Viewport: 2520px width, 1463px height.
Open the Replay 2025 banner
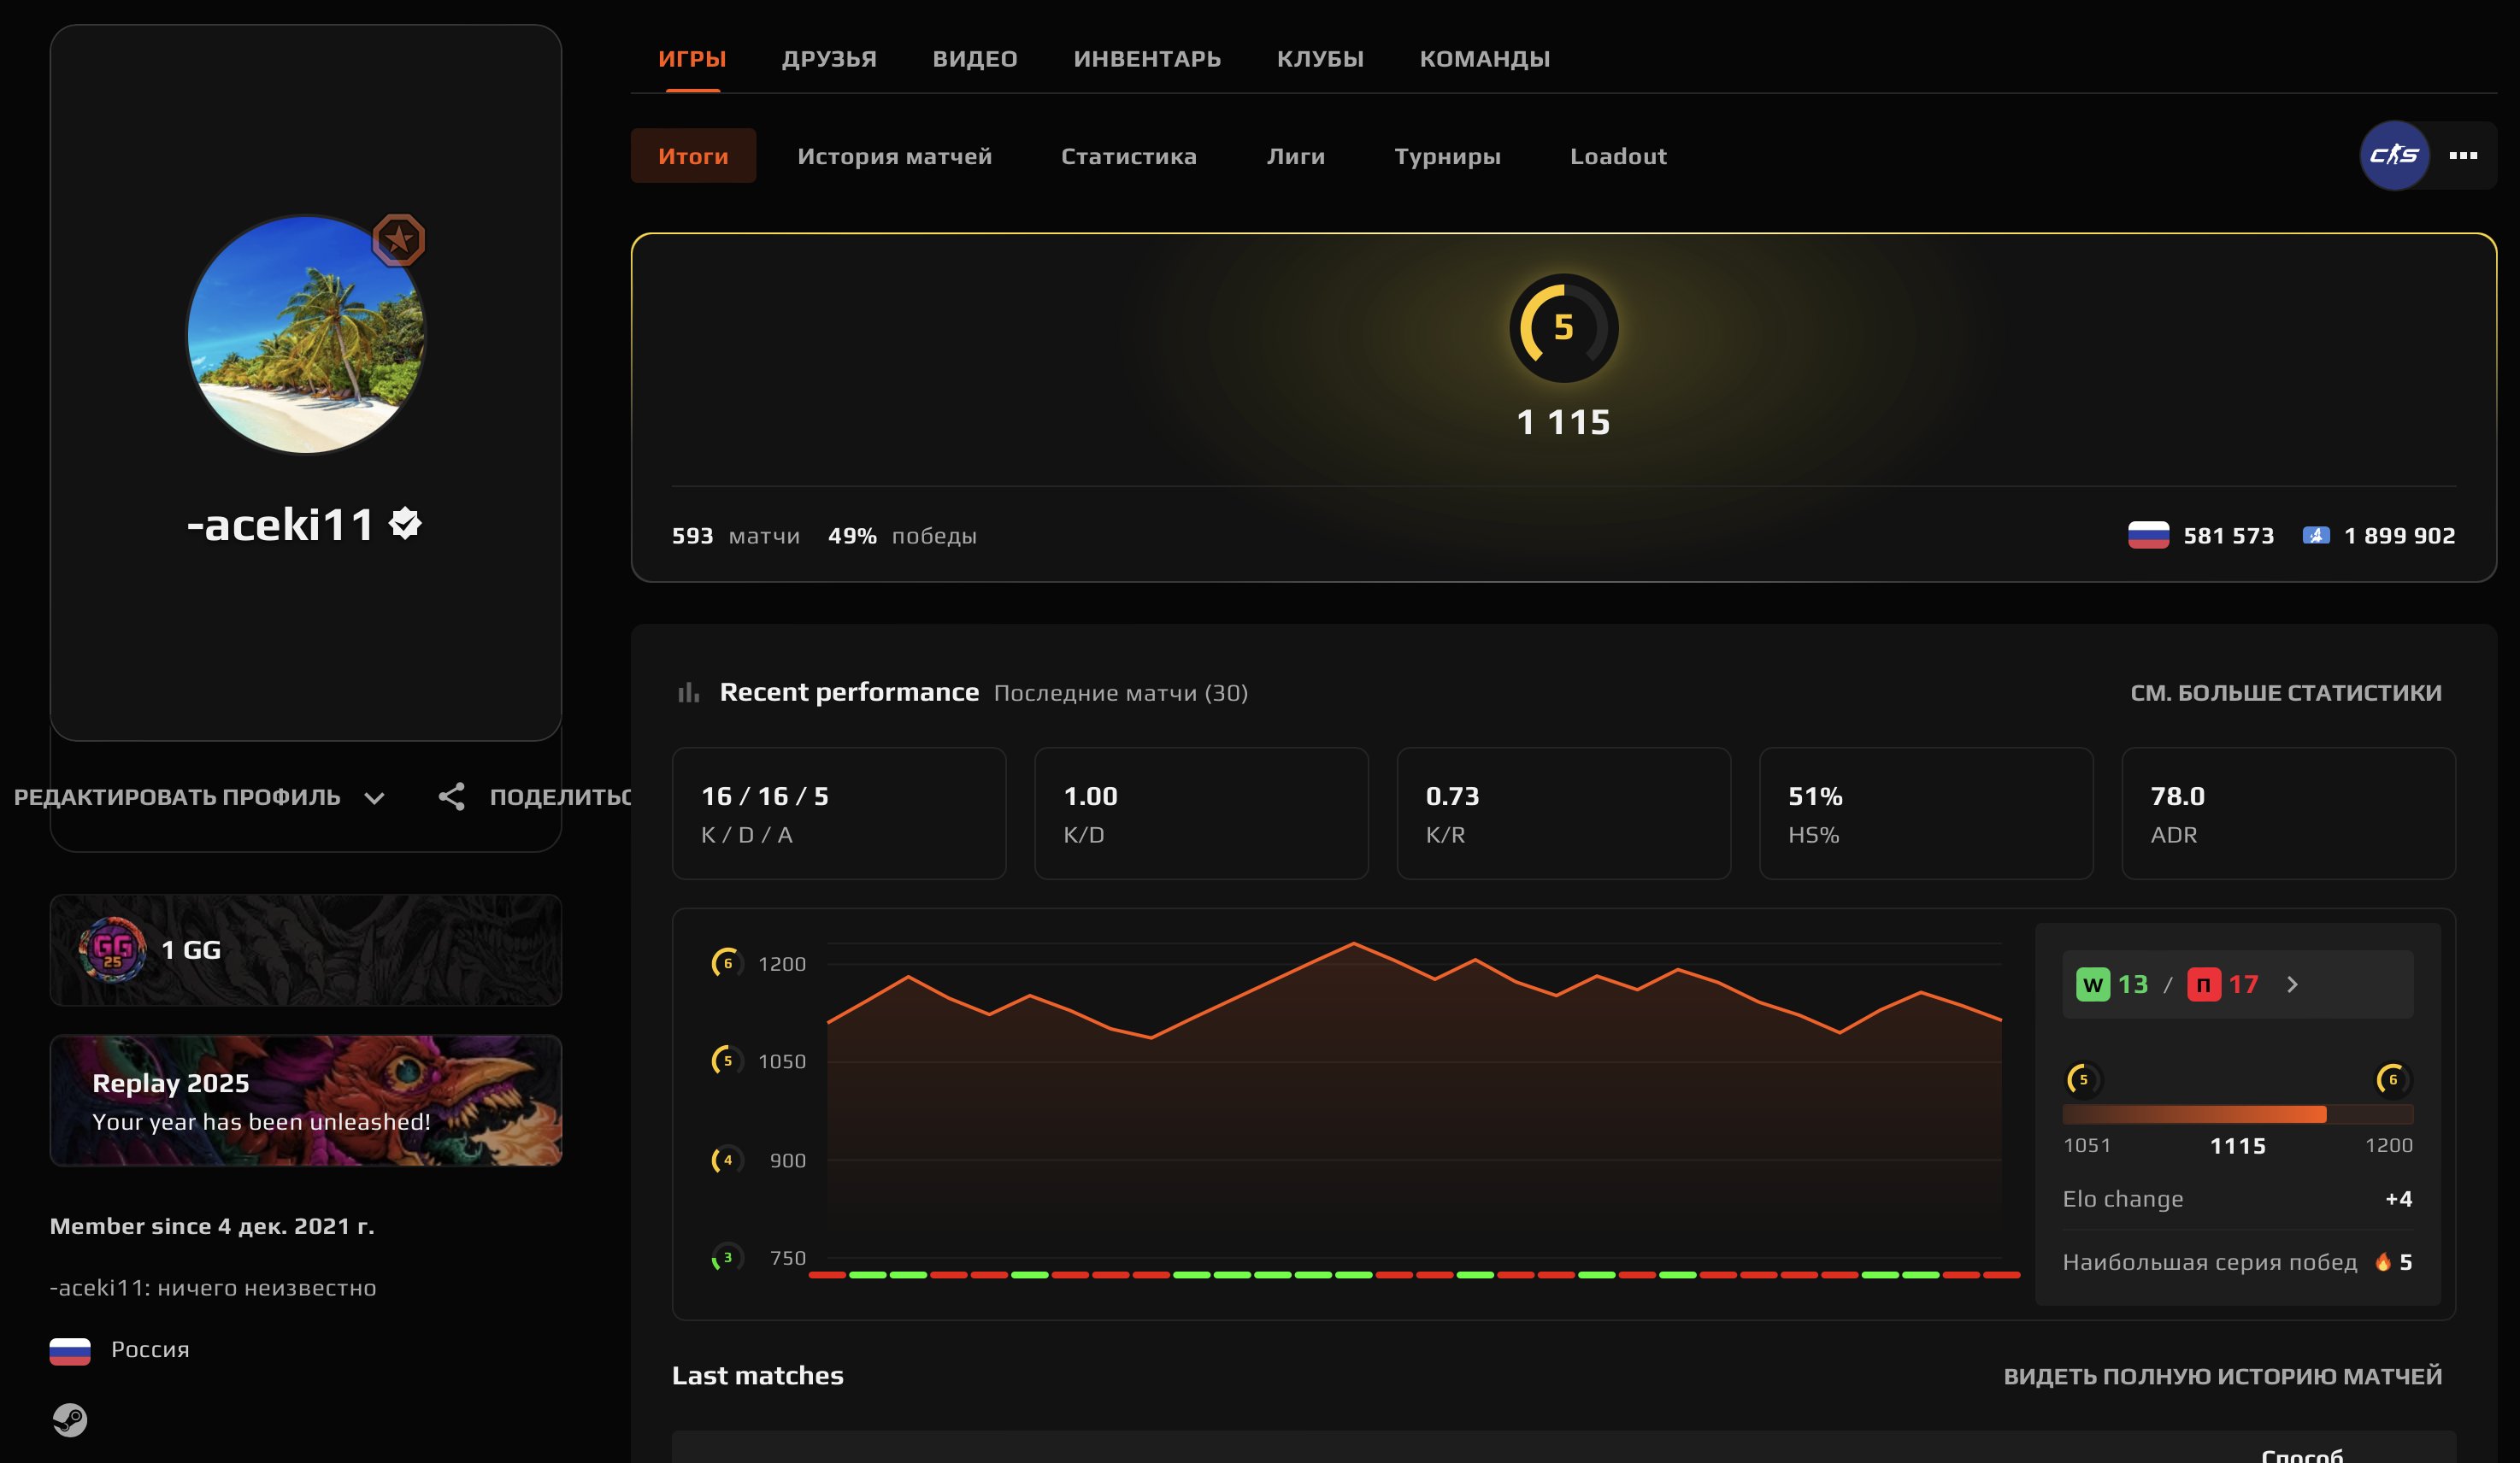click(x=306, y=1100)
